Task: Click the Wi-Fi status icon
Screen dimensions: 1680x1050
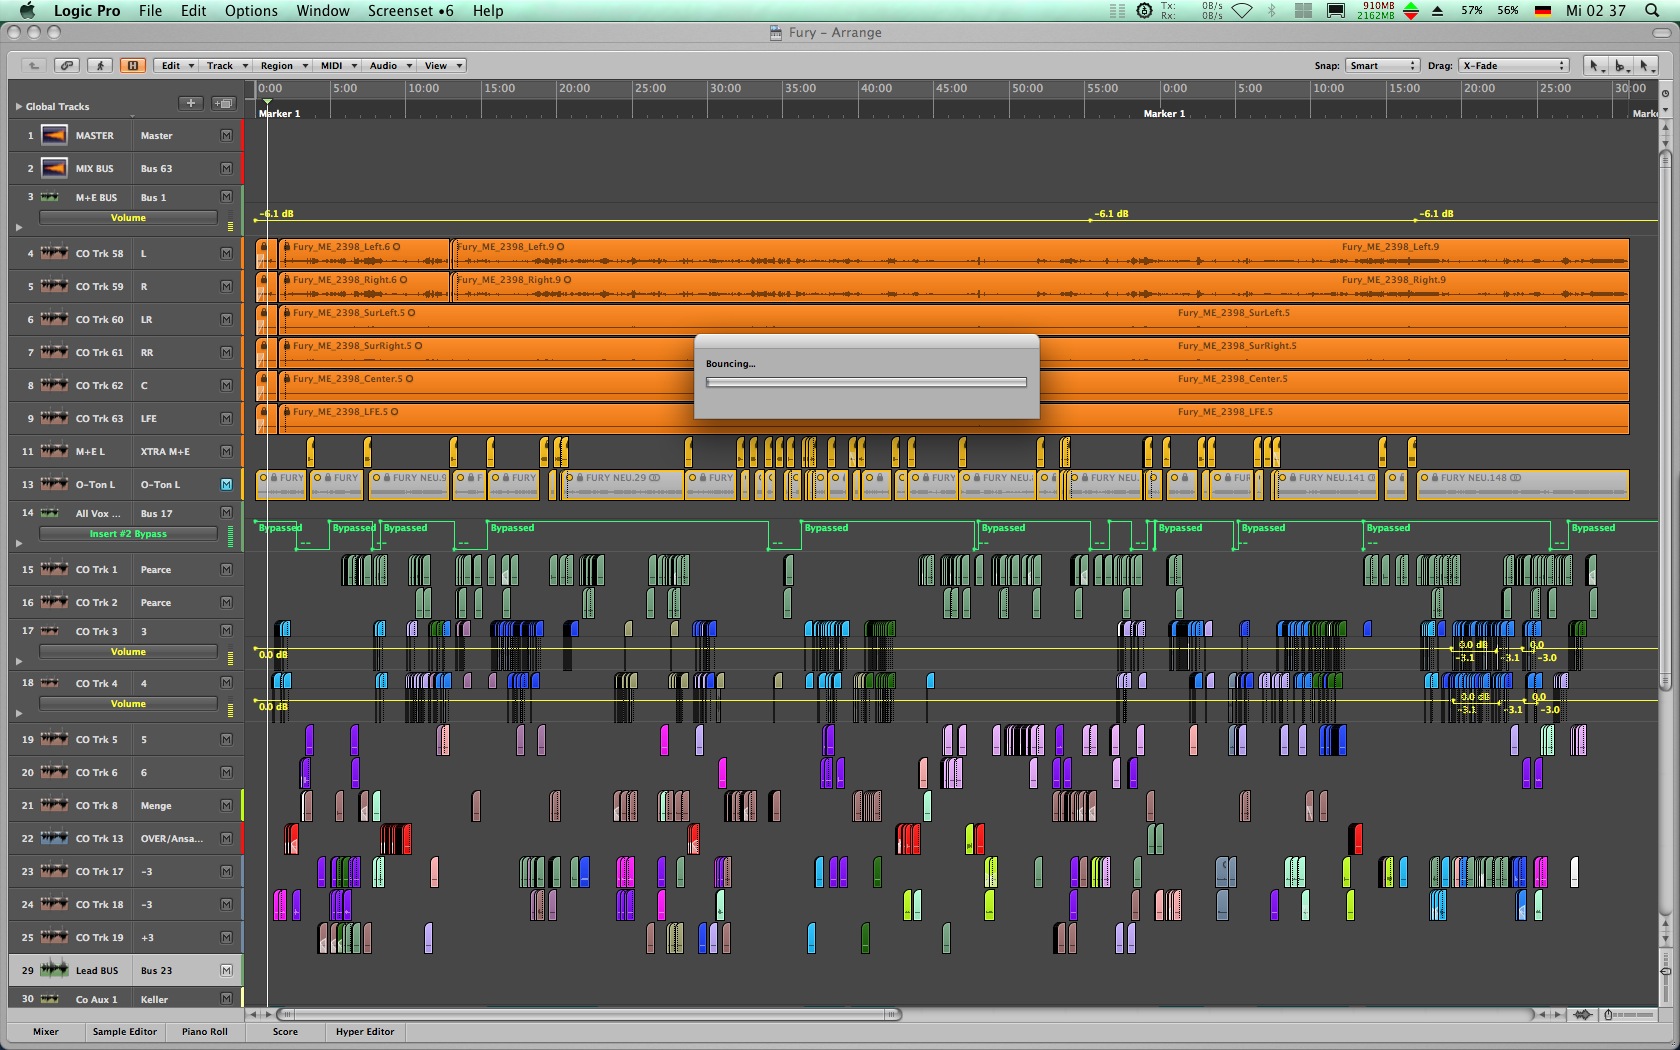Action: (x=1242, y=10)
